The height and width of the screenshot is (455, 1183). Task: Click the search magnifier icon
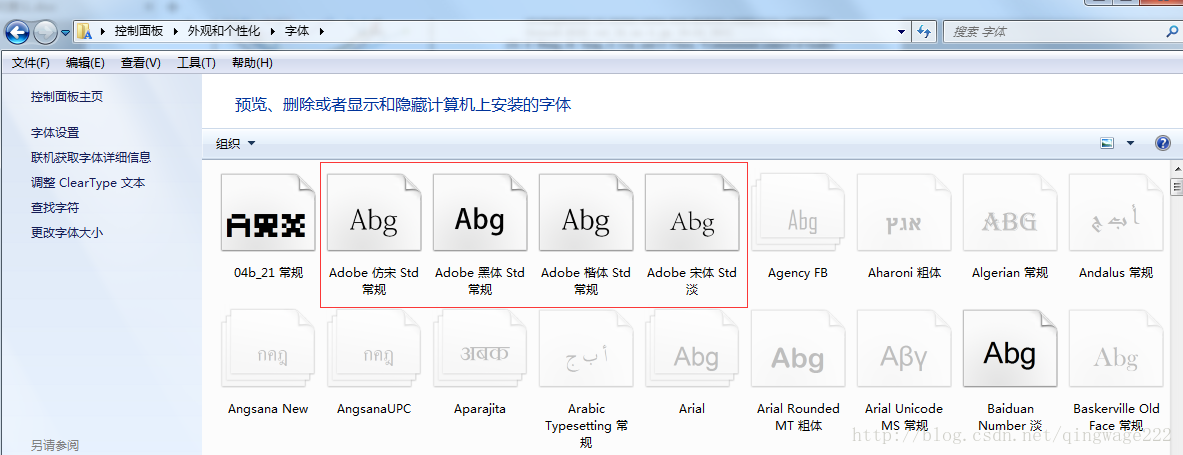point(1172,32)
